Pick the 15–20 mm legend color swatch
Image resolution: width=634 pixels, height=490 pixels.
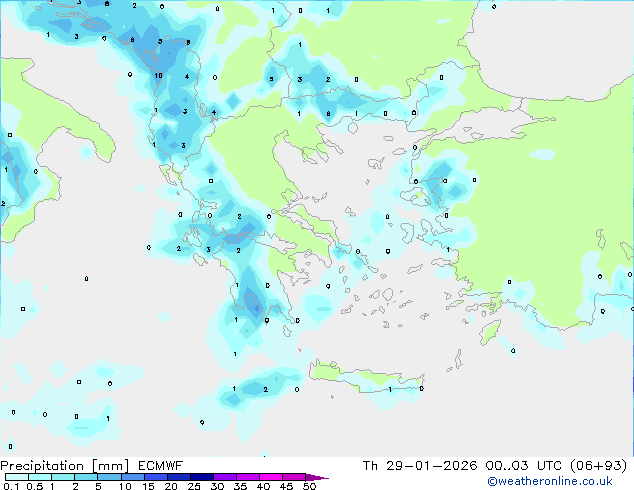(x=155, y=477)
